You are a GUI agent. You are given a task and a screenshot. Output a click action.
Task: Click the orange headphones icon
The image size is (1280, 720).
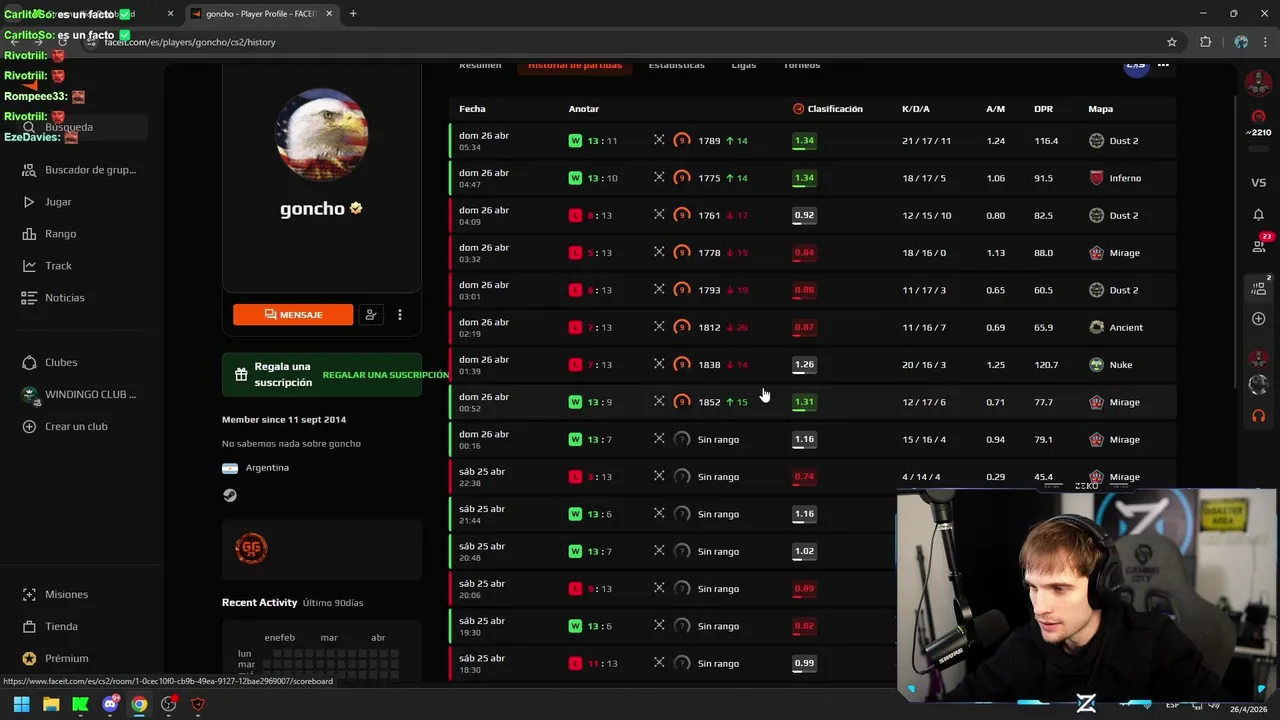click(1258, 415)
